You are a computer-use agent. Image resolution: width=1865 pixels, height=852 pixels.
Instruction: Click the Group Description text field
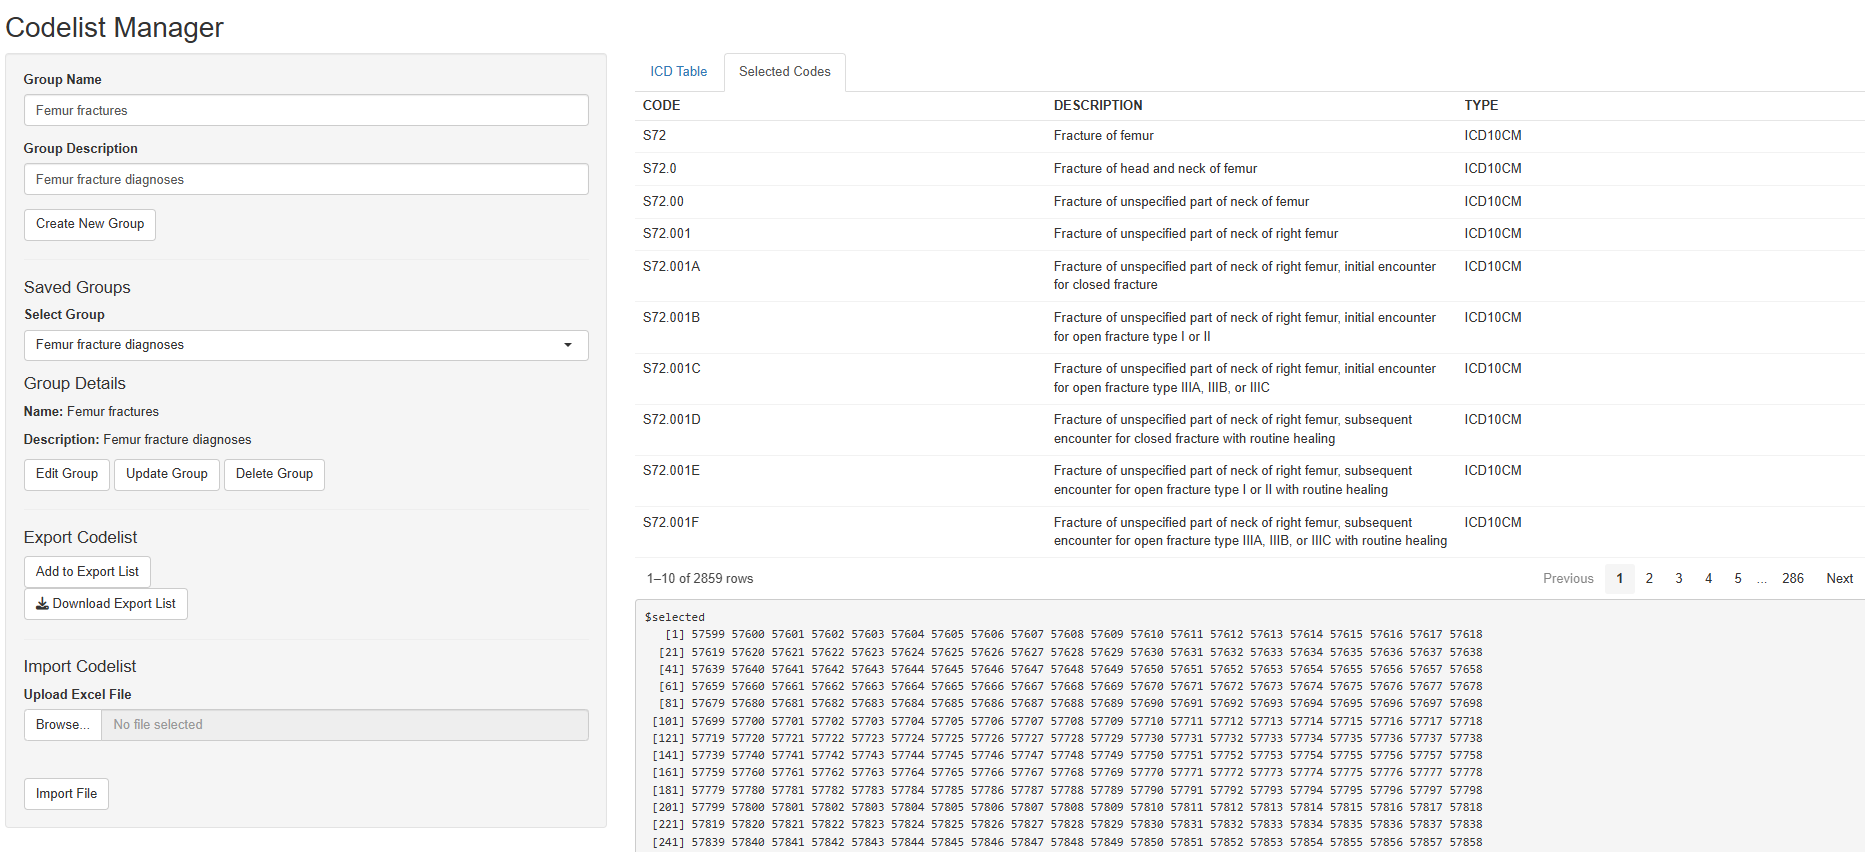click(x=306, y=180)
